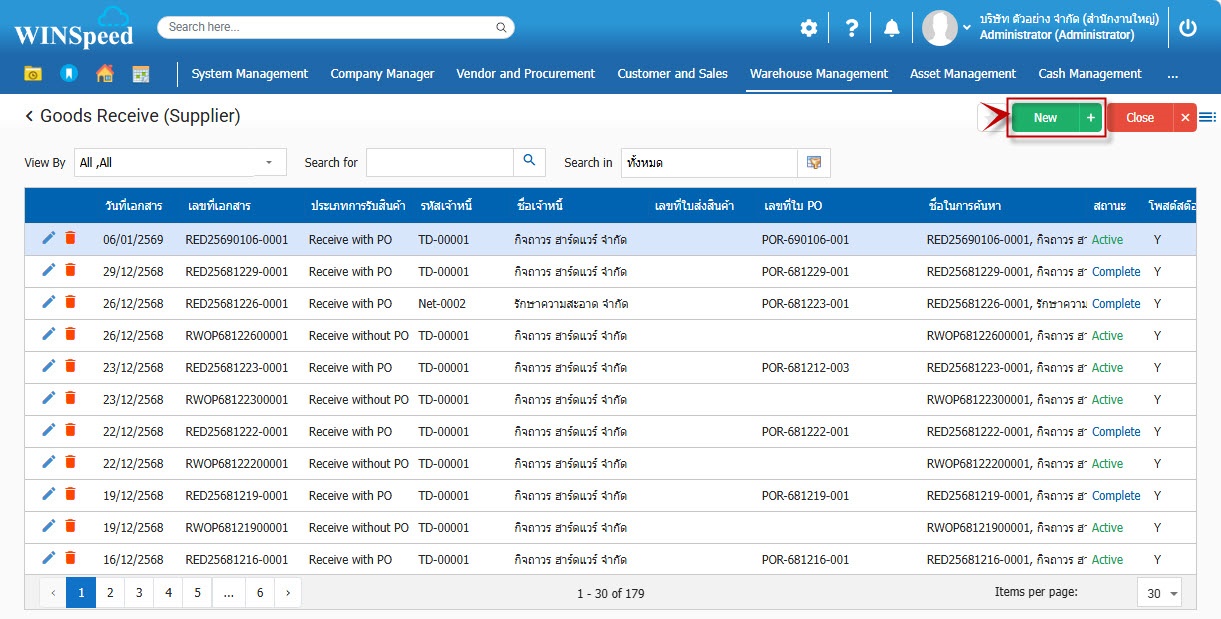The width and height of the screenshot is (1221, 619).
Task: Open the bookmark icon in the toolbar
Action: (68, 74)
